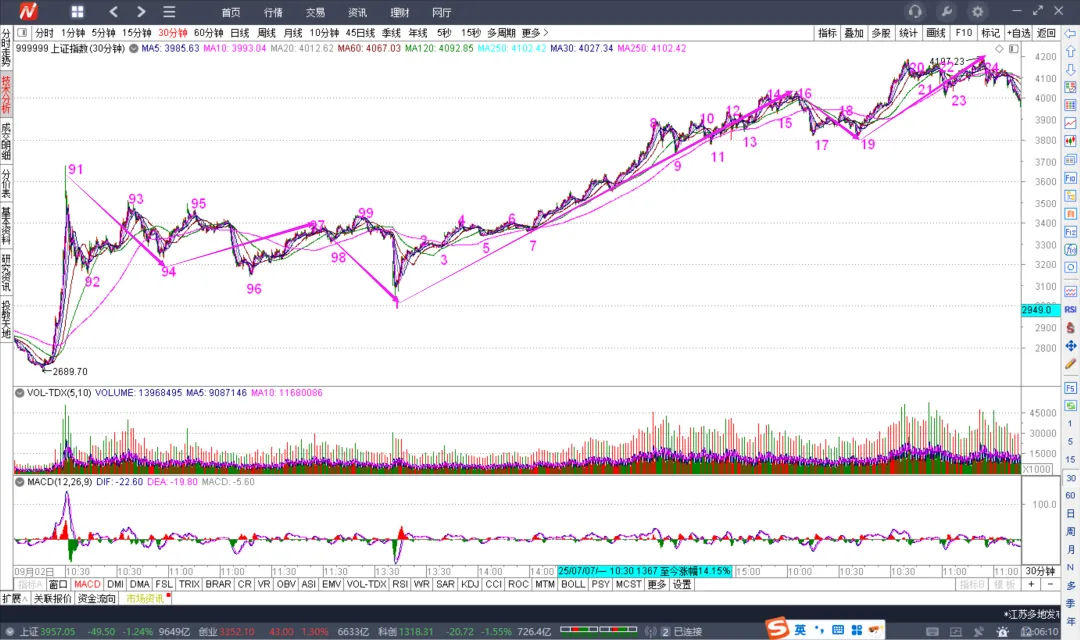
Task: Click the plus zoom button near time axis
Action: point(1031,584)
